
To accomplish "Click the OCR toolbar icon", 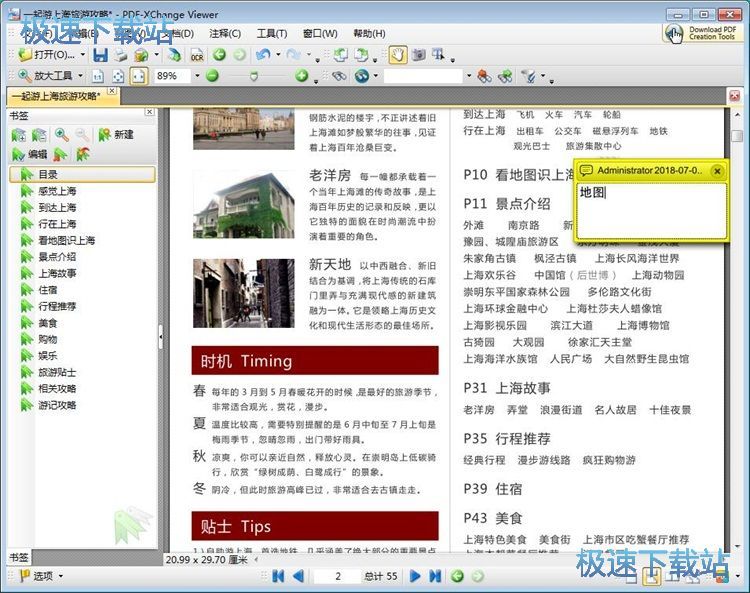I will [x=197, y=55].
